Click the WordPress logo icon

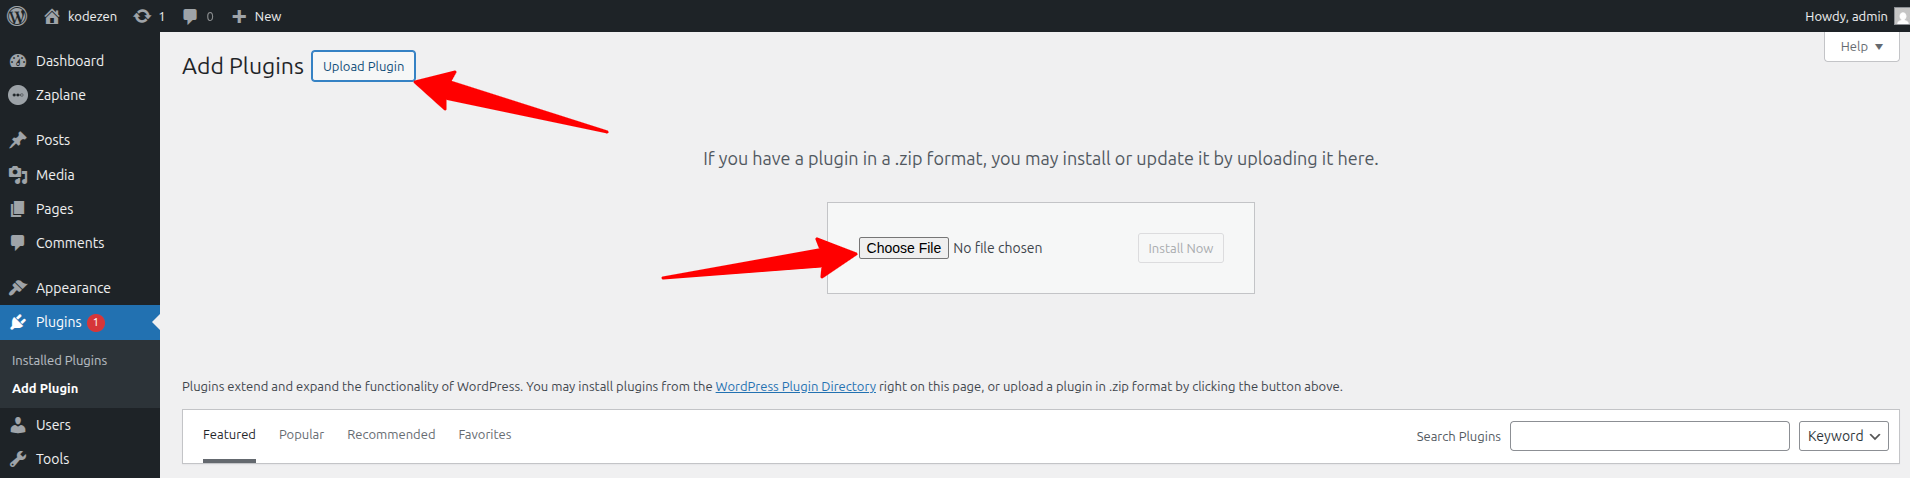(17, 16)
